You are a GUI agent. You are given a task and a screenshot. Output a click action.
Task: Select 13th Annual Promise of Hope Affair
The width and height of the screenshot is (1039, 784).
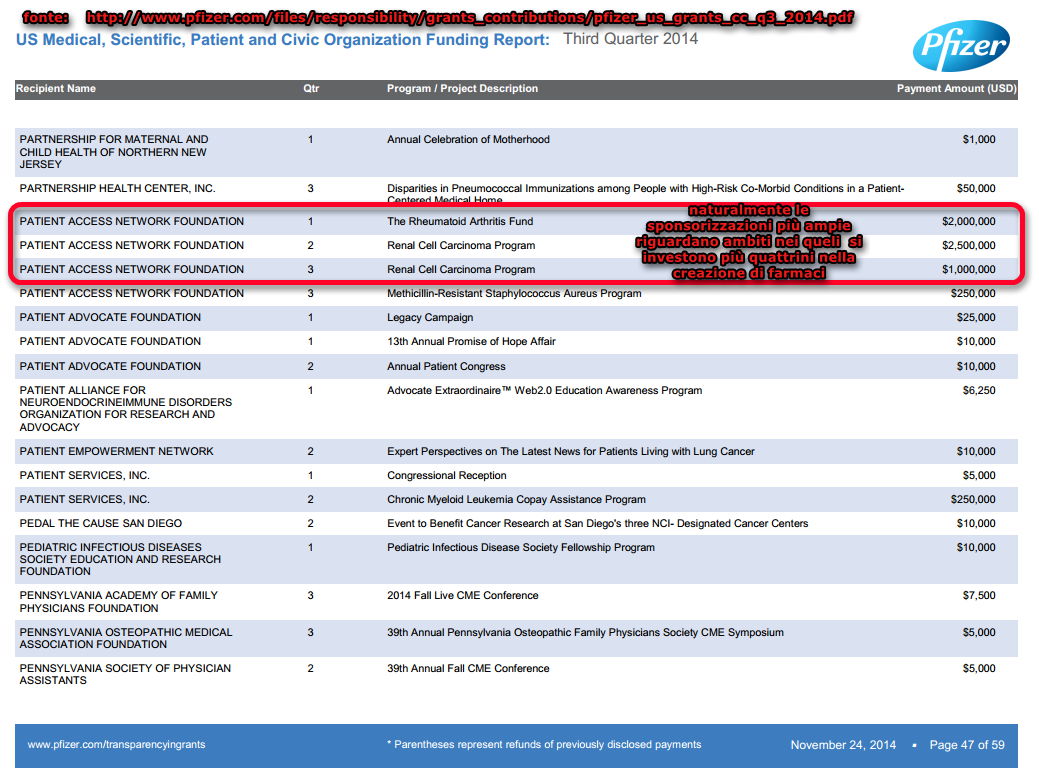click(471, 341)
